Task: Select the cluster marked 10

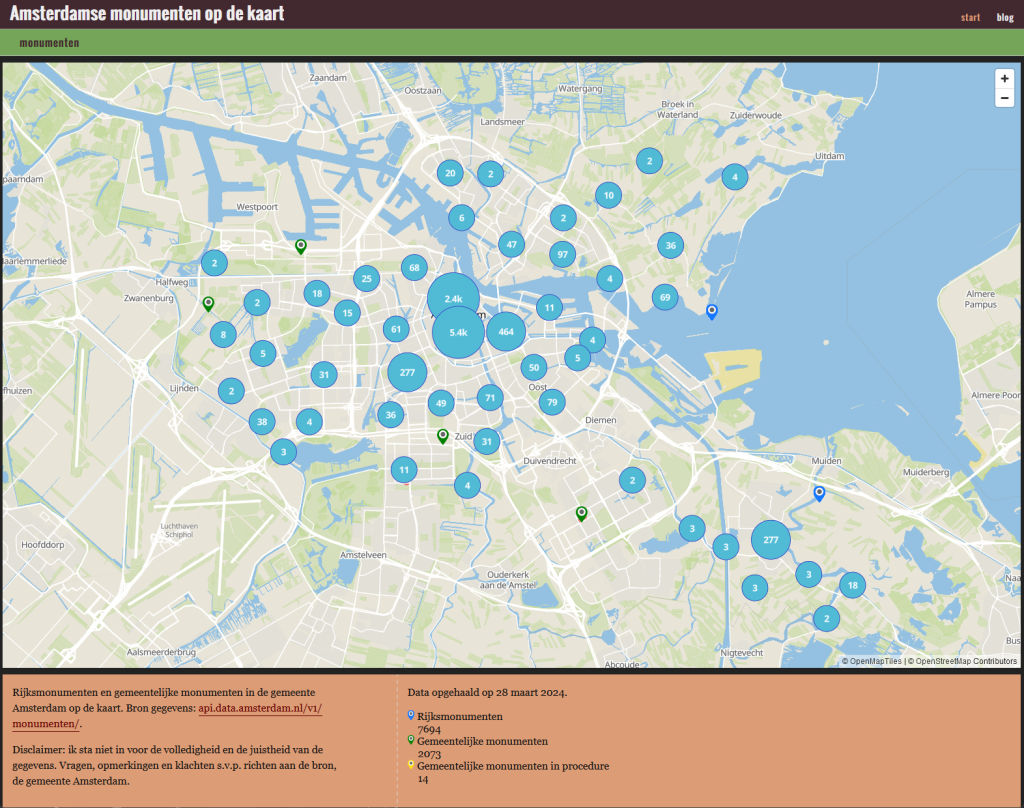Action: point(609,195)
